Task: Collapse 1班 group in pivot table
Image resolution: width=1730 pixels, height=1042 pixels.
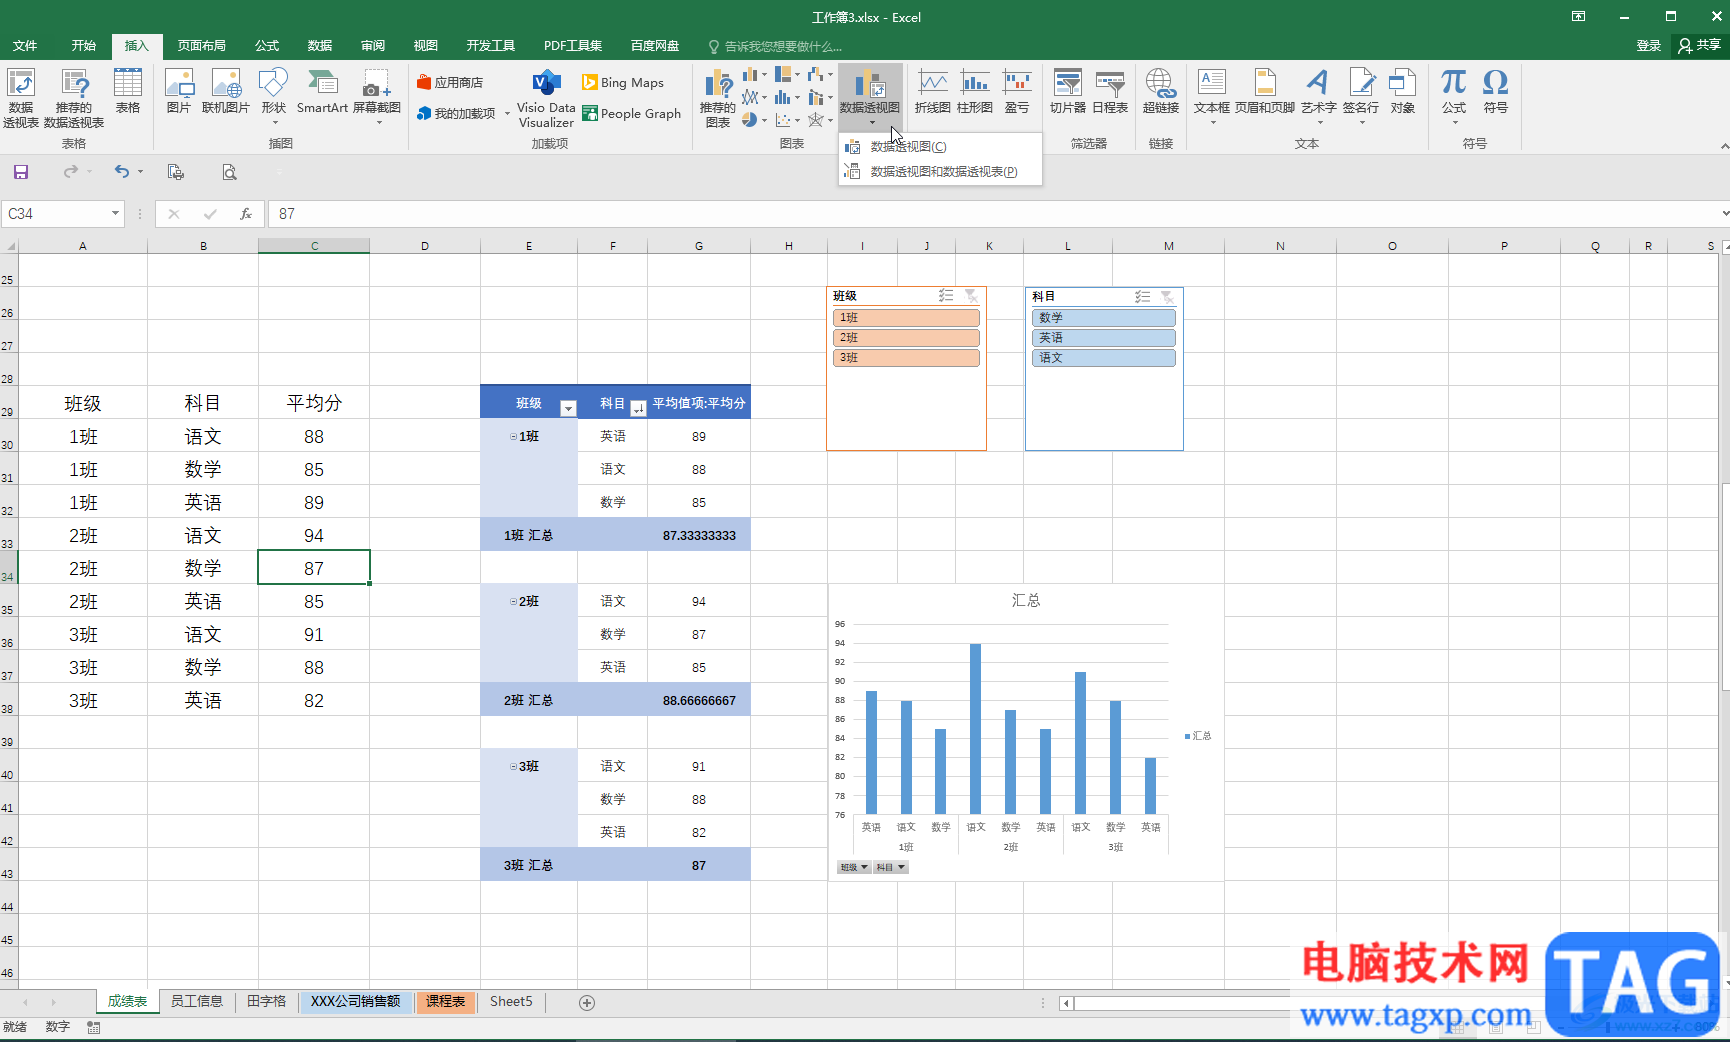Action: click(514, 437)
